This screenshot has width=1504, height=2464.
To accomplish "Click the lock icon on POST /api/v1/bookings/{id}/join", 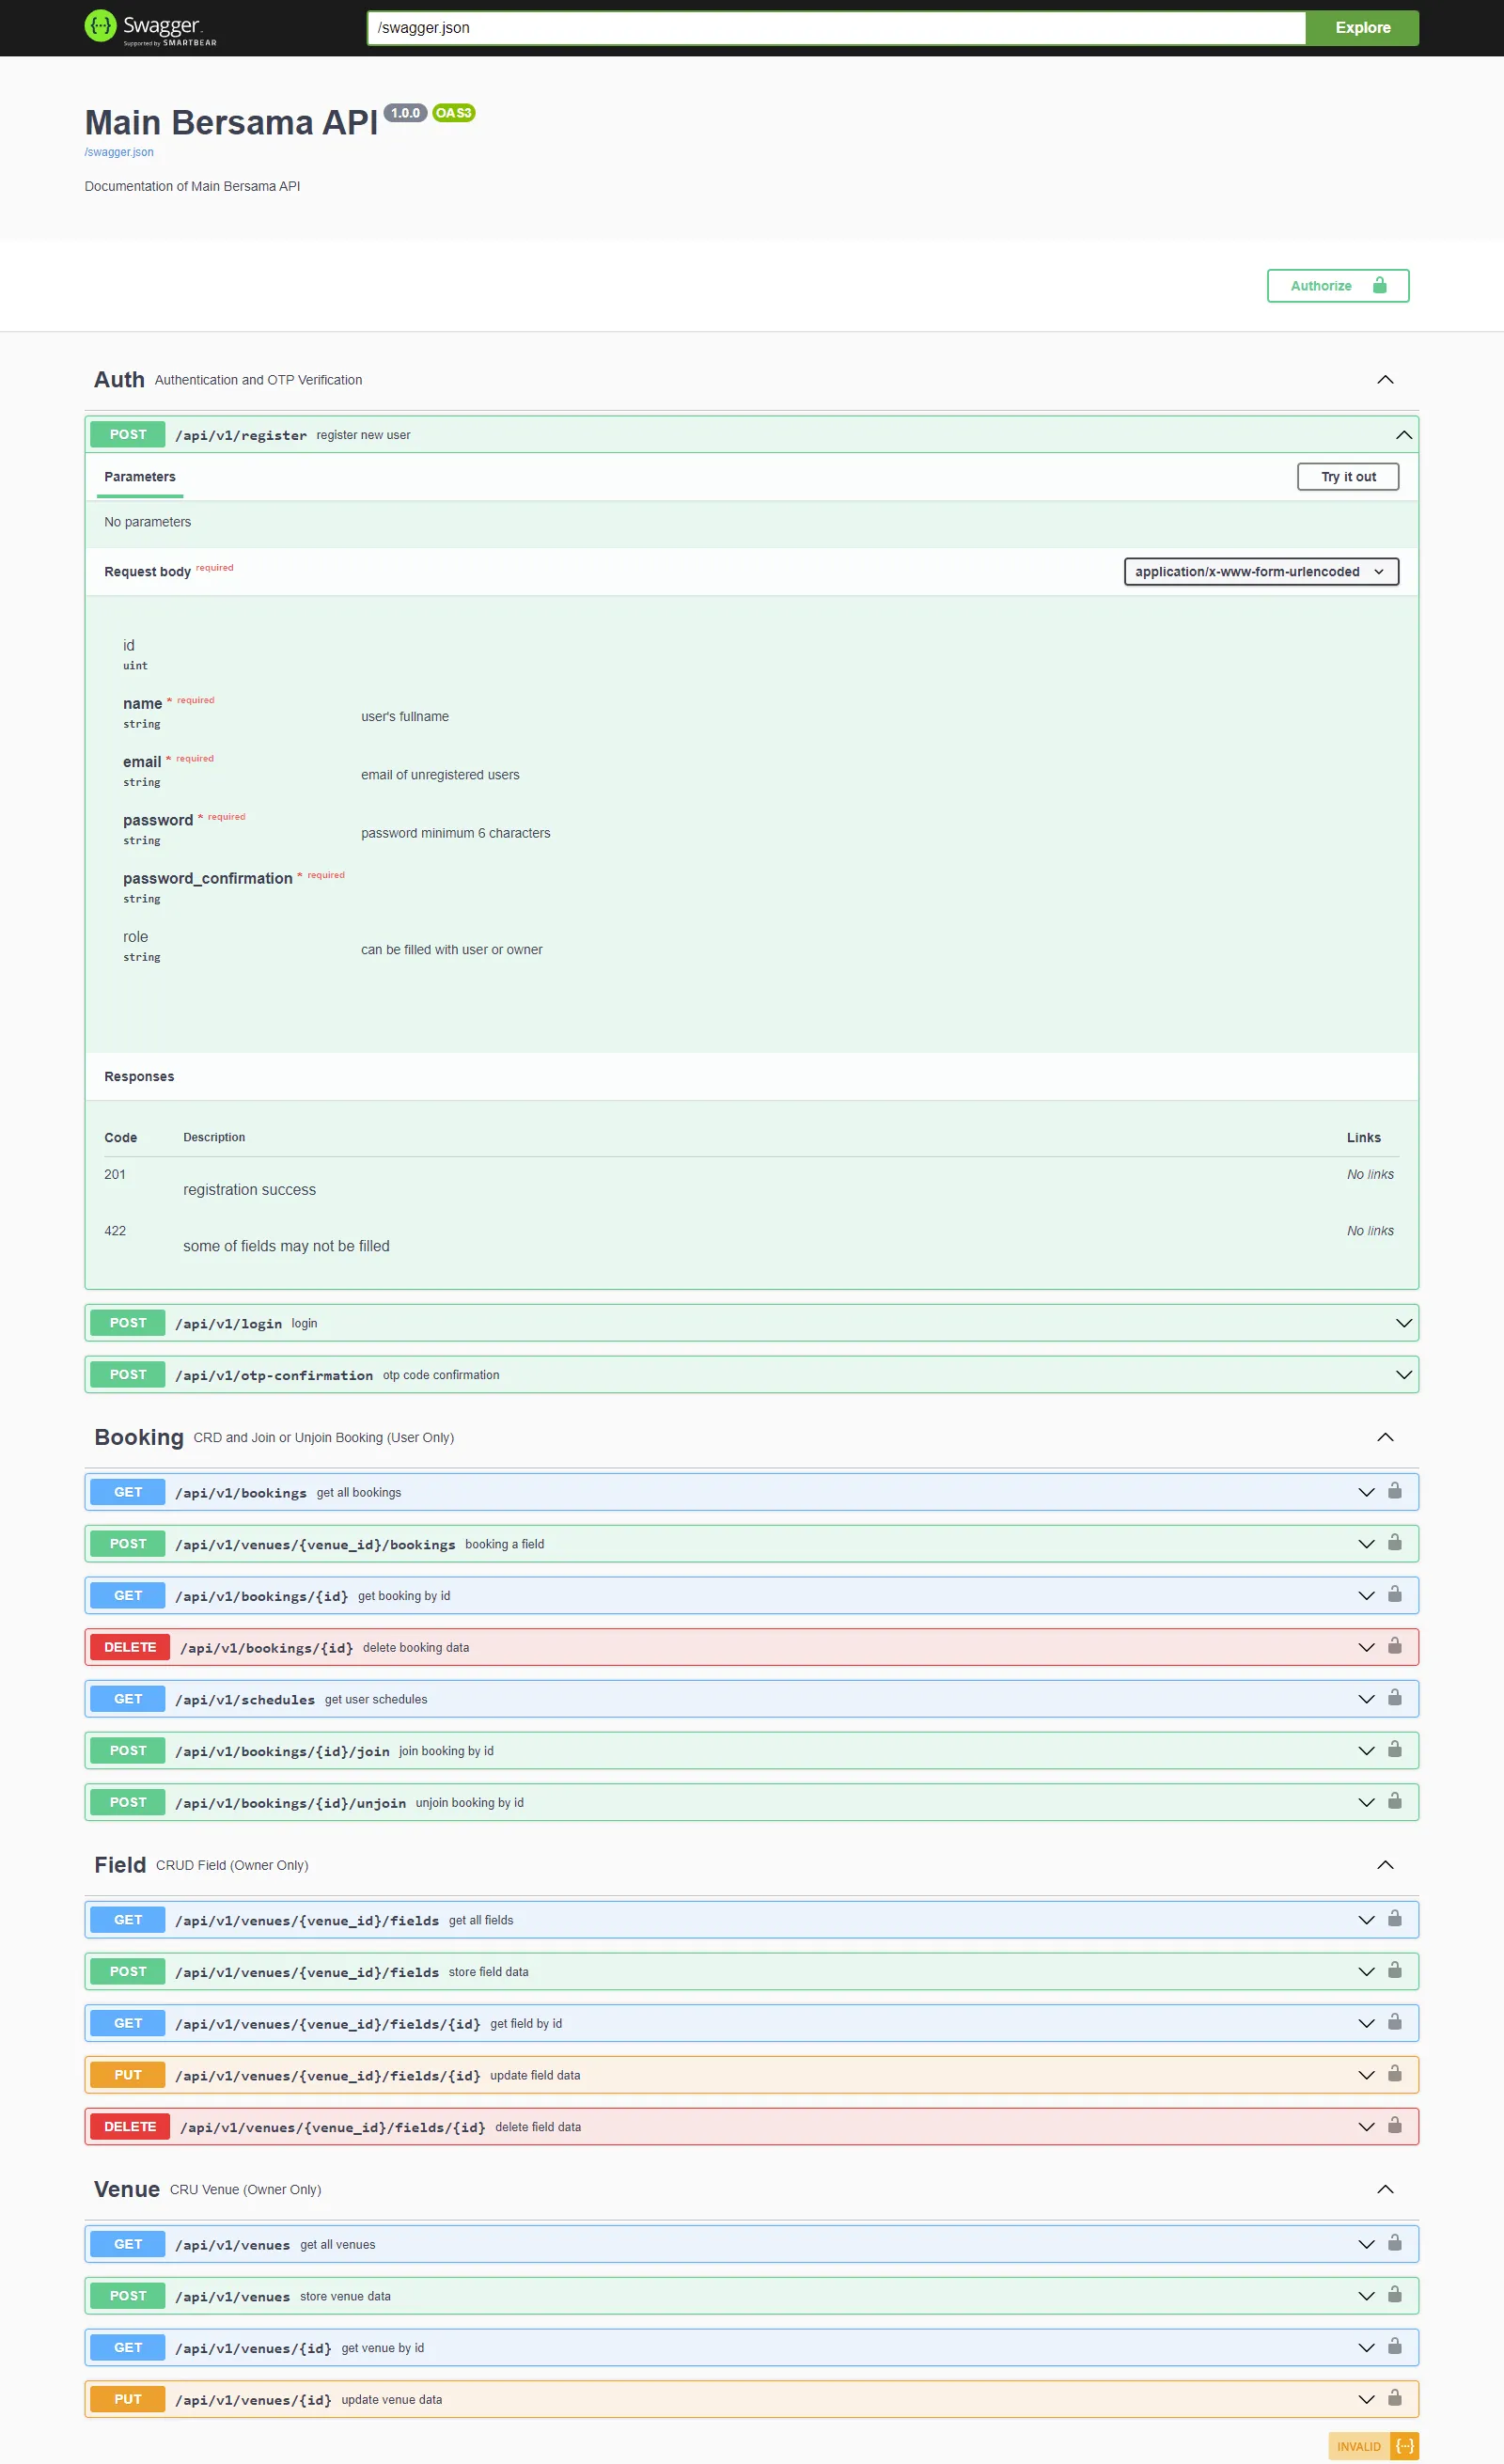I will pyautogui.click(x=1394, y=1750).
